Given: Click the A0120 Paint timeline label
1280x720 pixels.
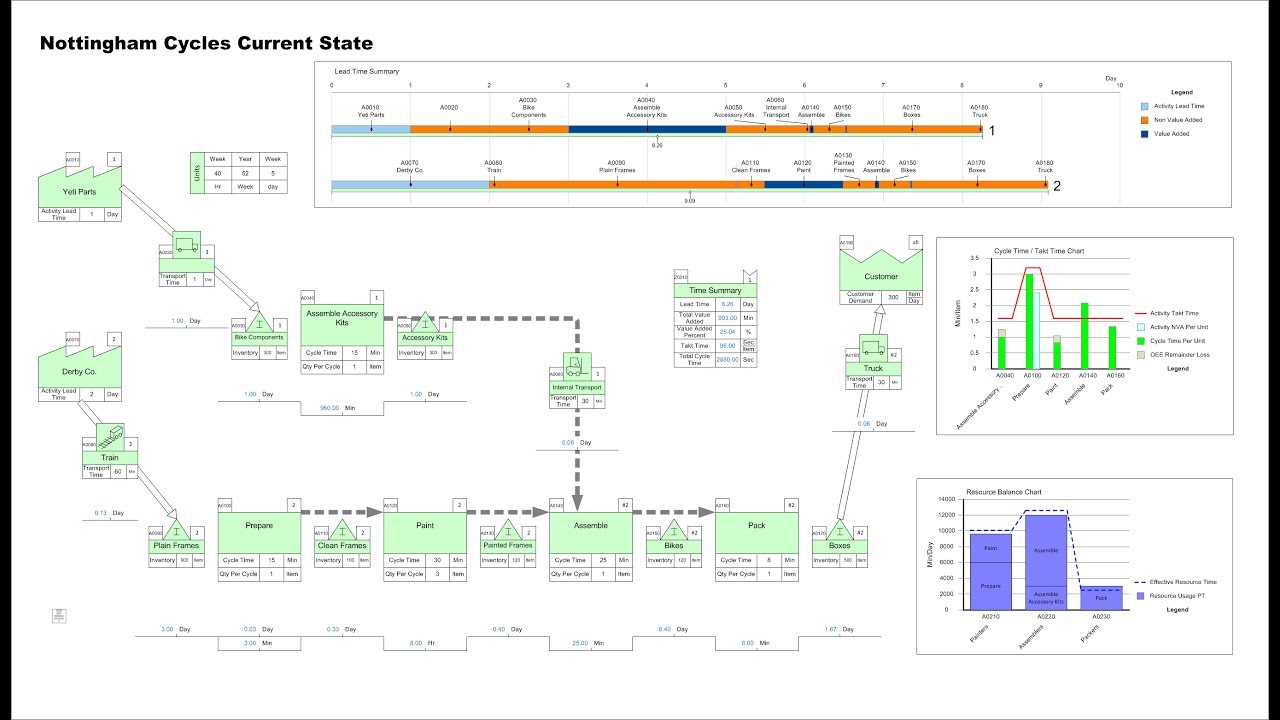Looking at the screenshot, I should 803,167.
